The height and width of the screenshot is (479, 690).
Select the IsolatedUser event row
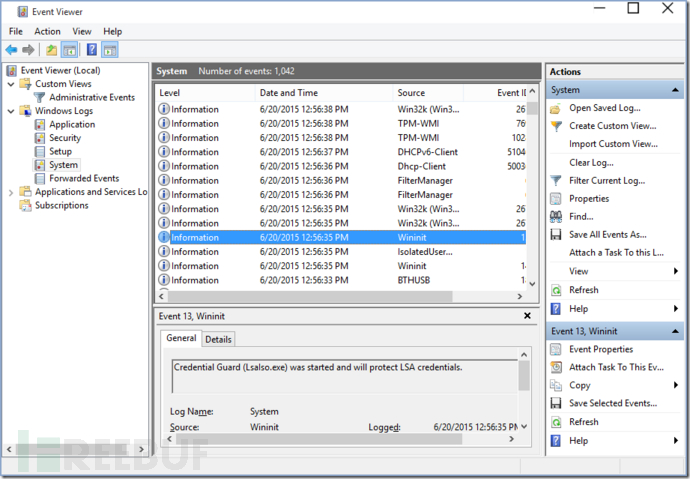pyautogui.click(x=341, y=252)
